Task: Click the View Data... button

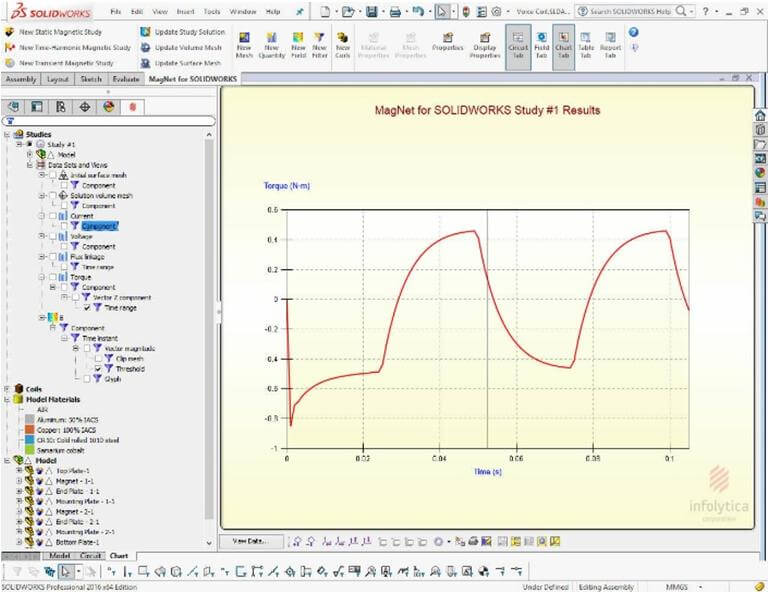Action: pyautogui.click(x=251, y=541)
